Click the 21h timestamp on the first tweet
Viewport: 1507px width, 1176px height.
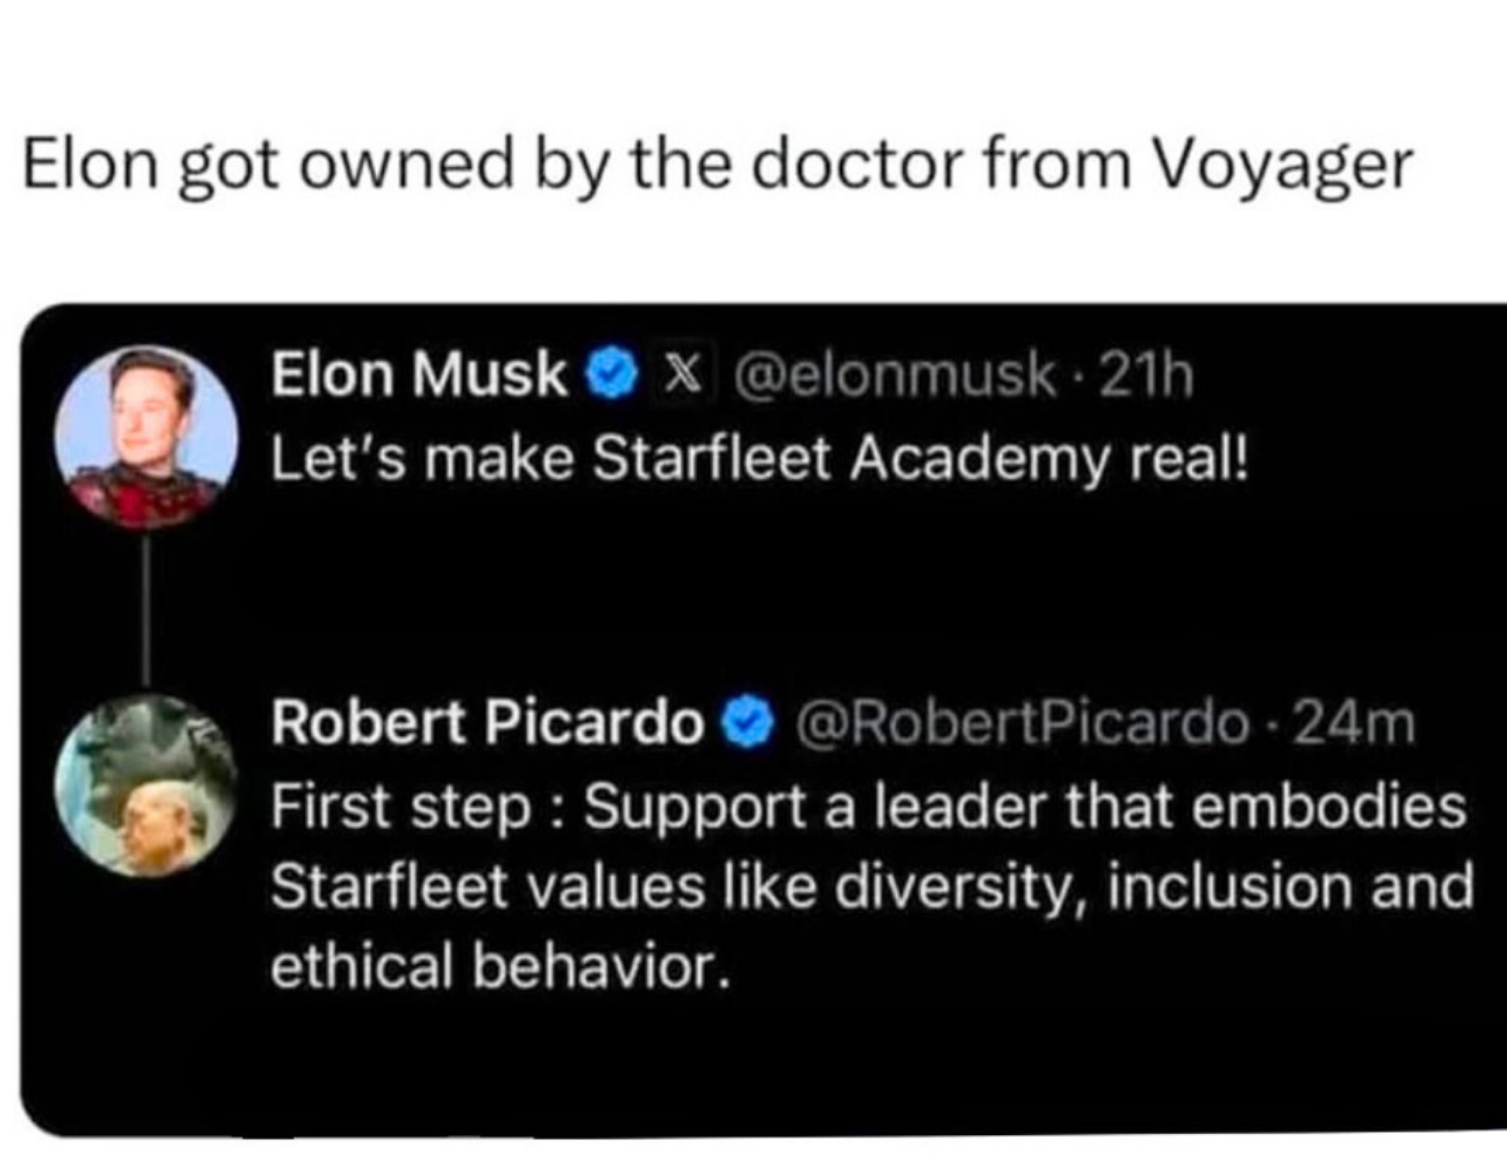[x=1147, y=375]
